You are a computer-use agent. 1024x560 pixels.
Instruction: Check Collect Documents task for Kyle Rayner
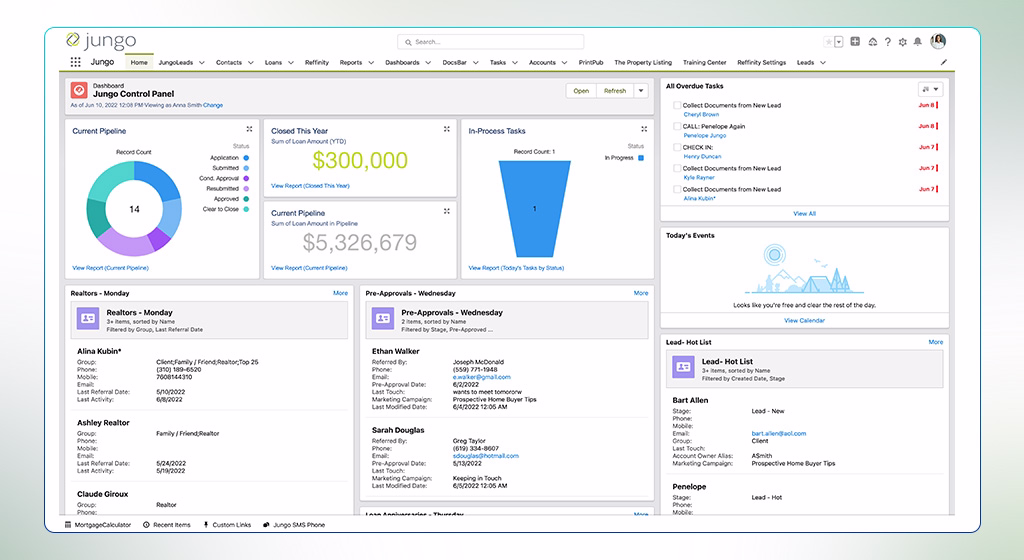(x=677, y=168)
